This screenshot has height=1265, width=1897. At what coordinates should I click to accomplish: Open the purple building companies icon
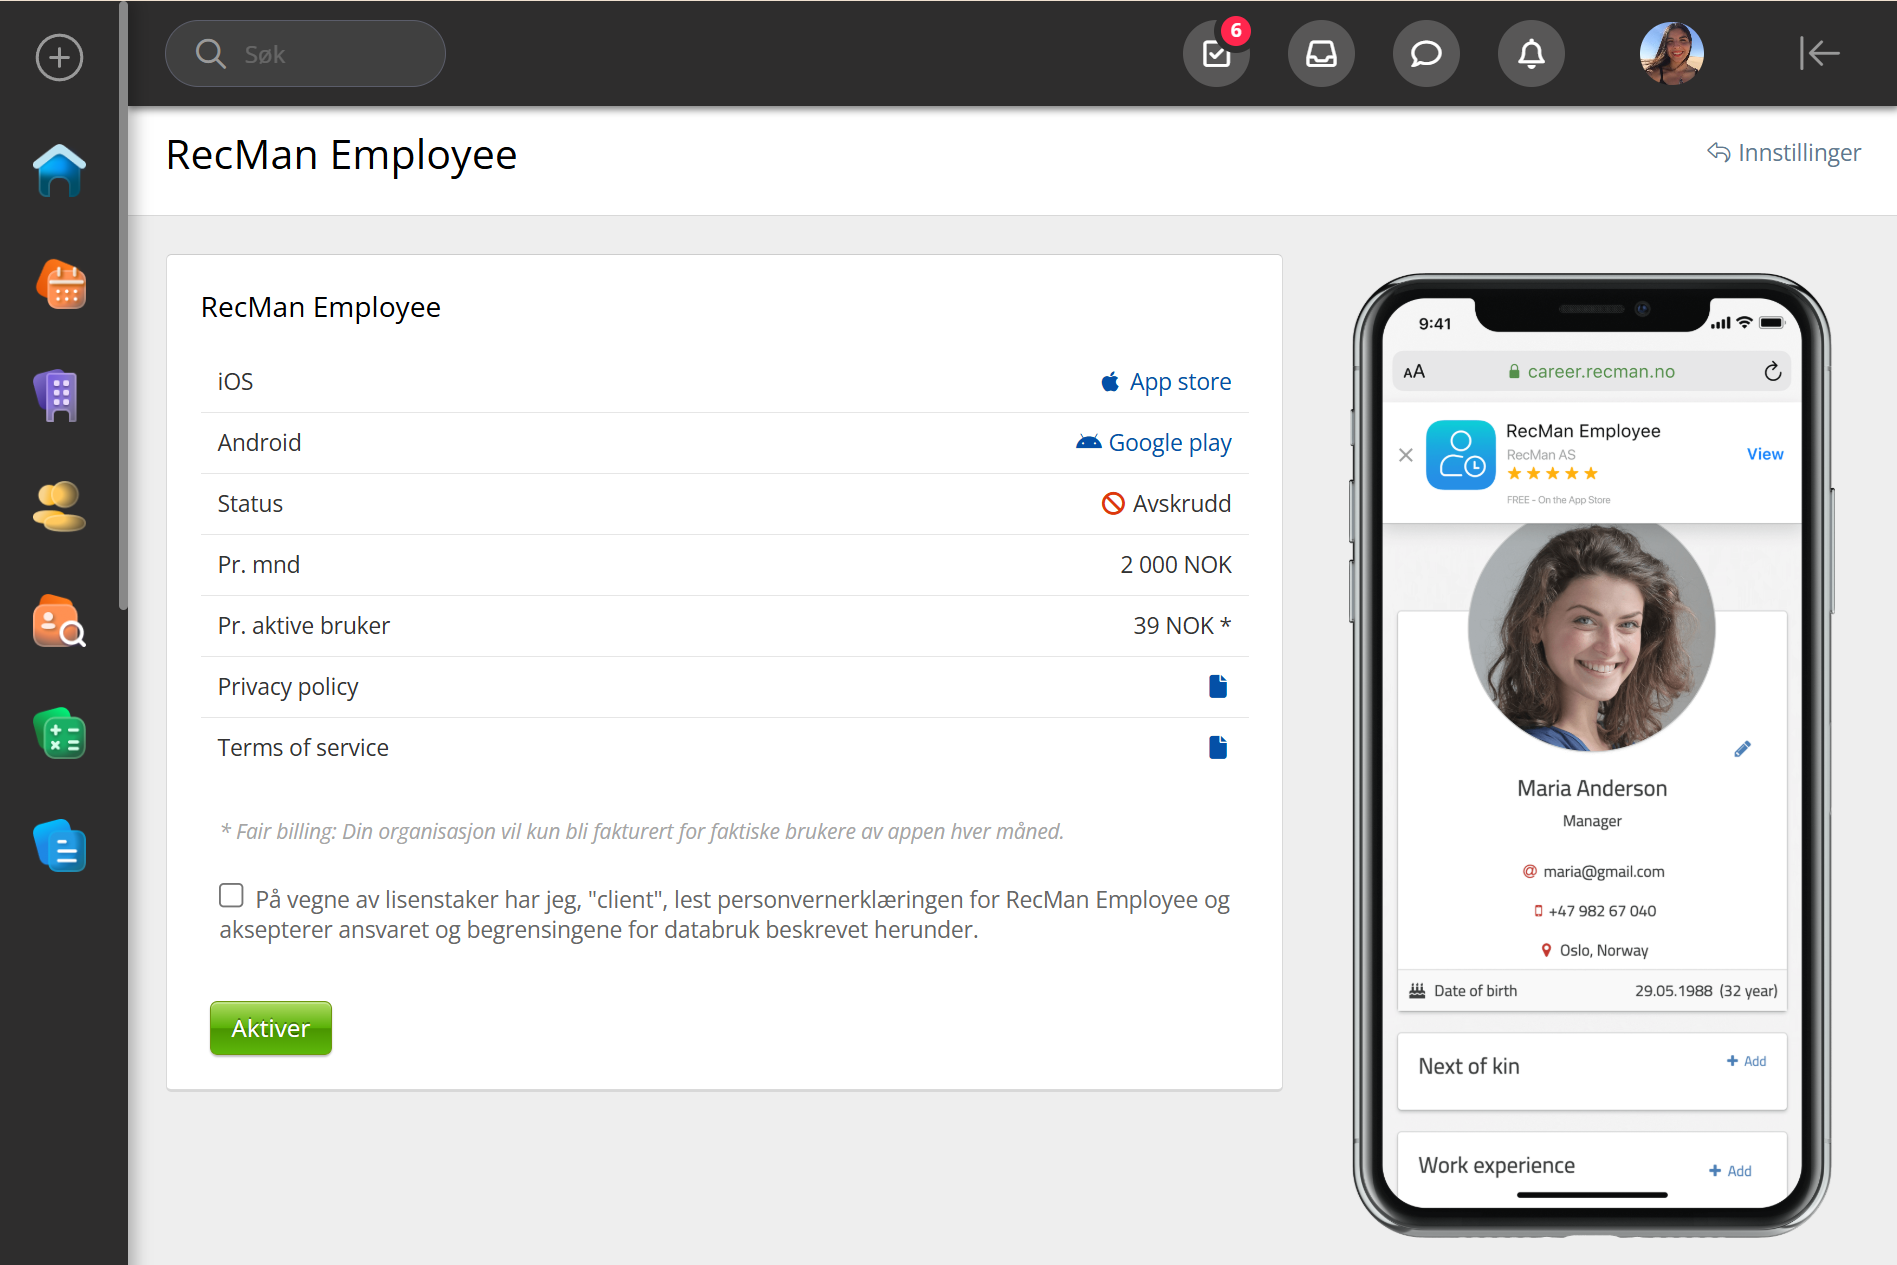tap(59, 396)
